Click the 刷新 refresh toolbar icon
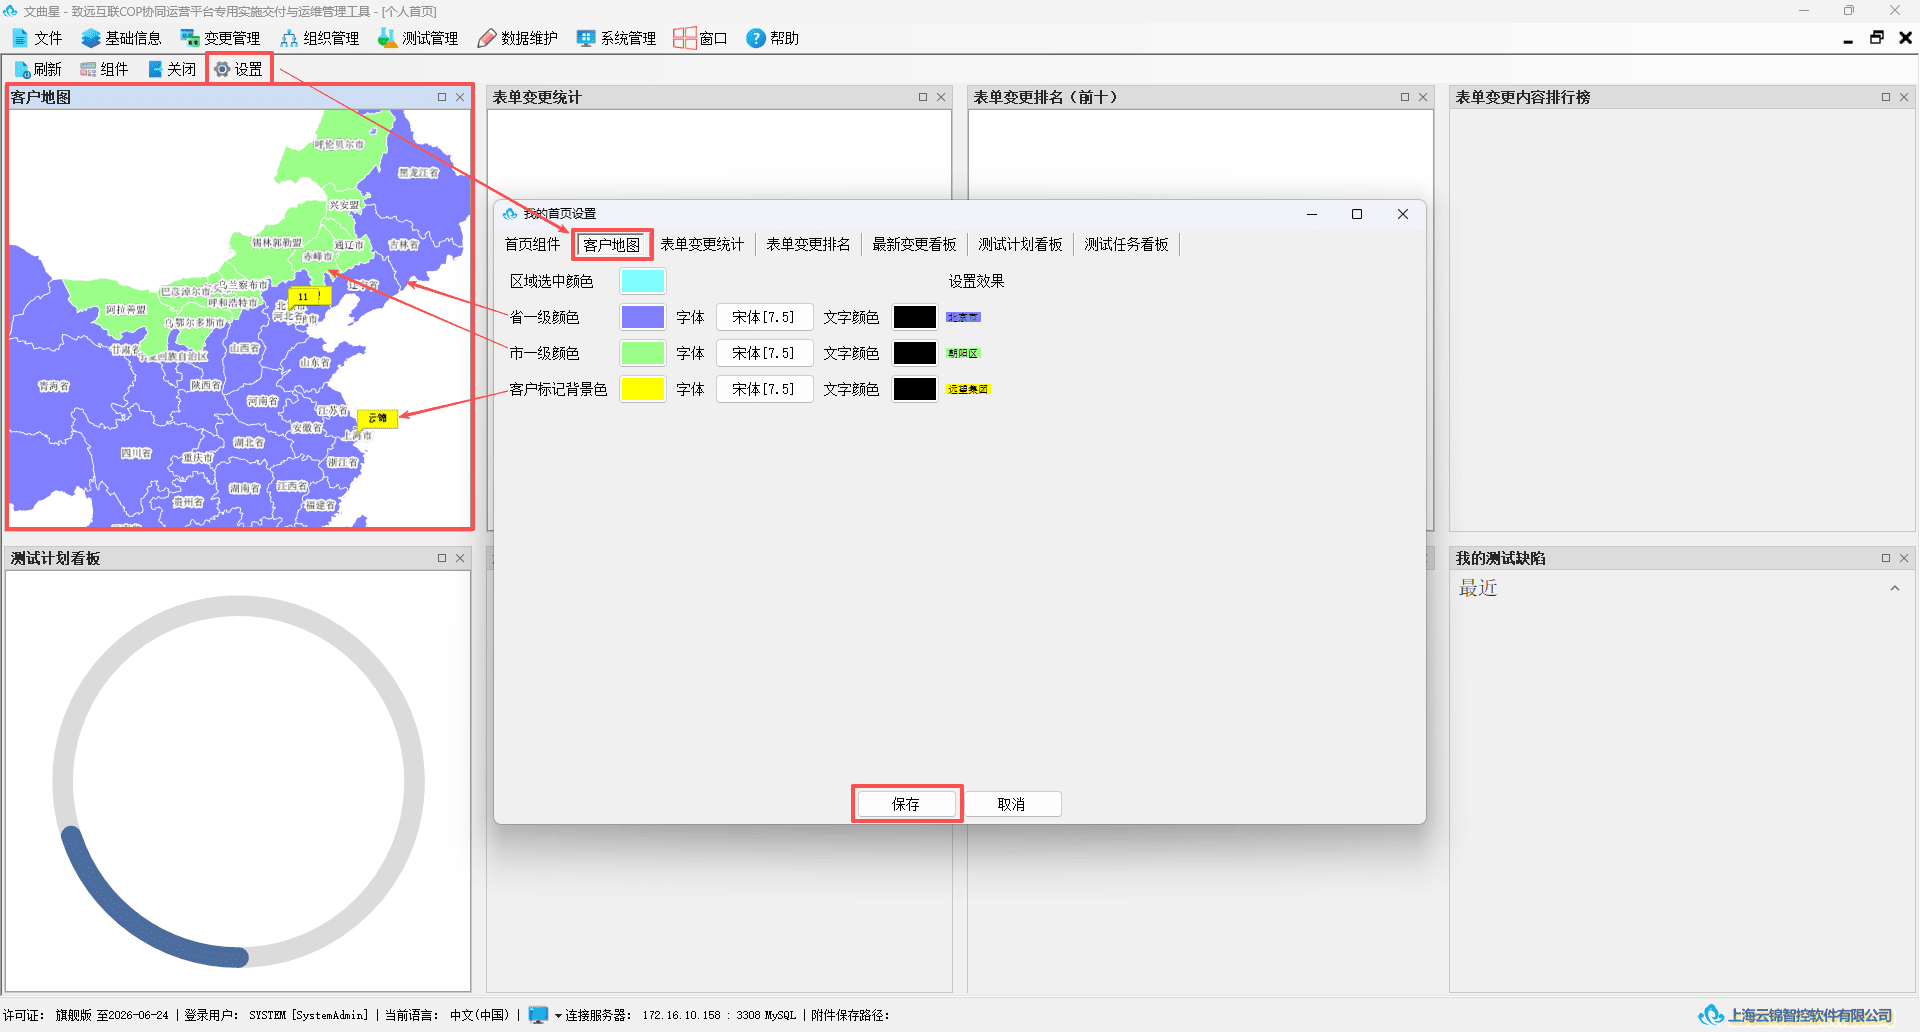Image resolution: width=1920 pixels, height=1032 pixels. pos(22,69)
